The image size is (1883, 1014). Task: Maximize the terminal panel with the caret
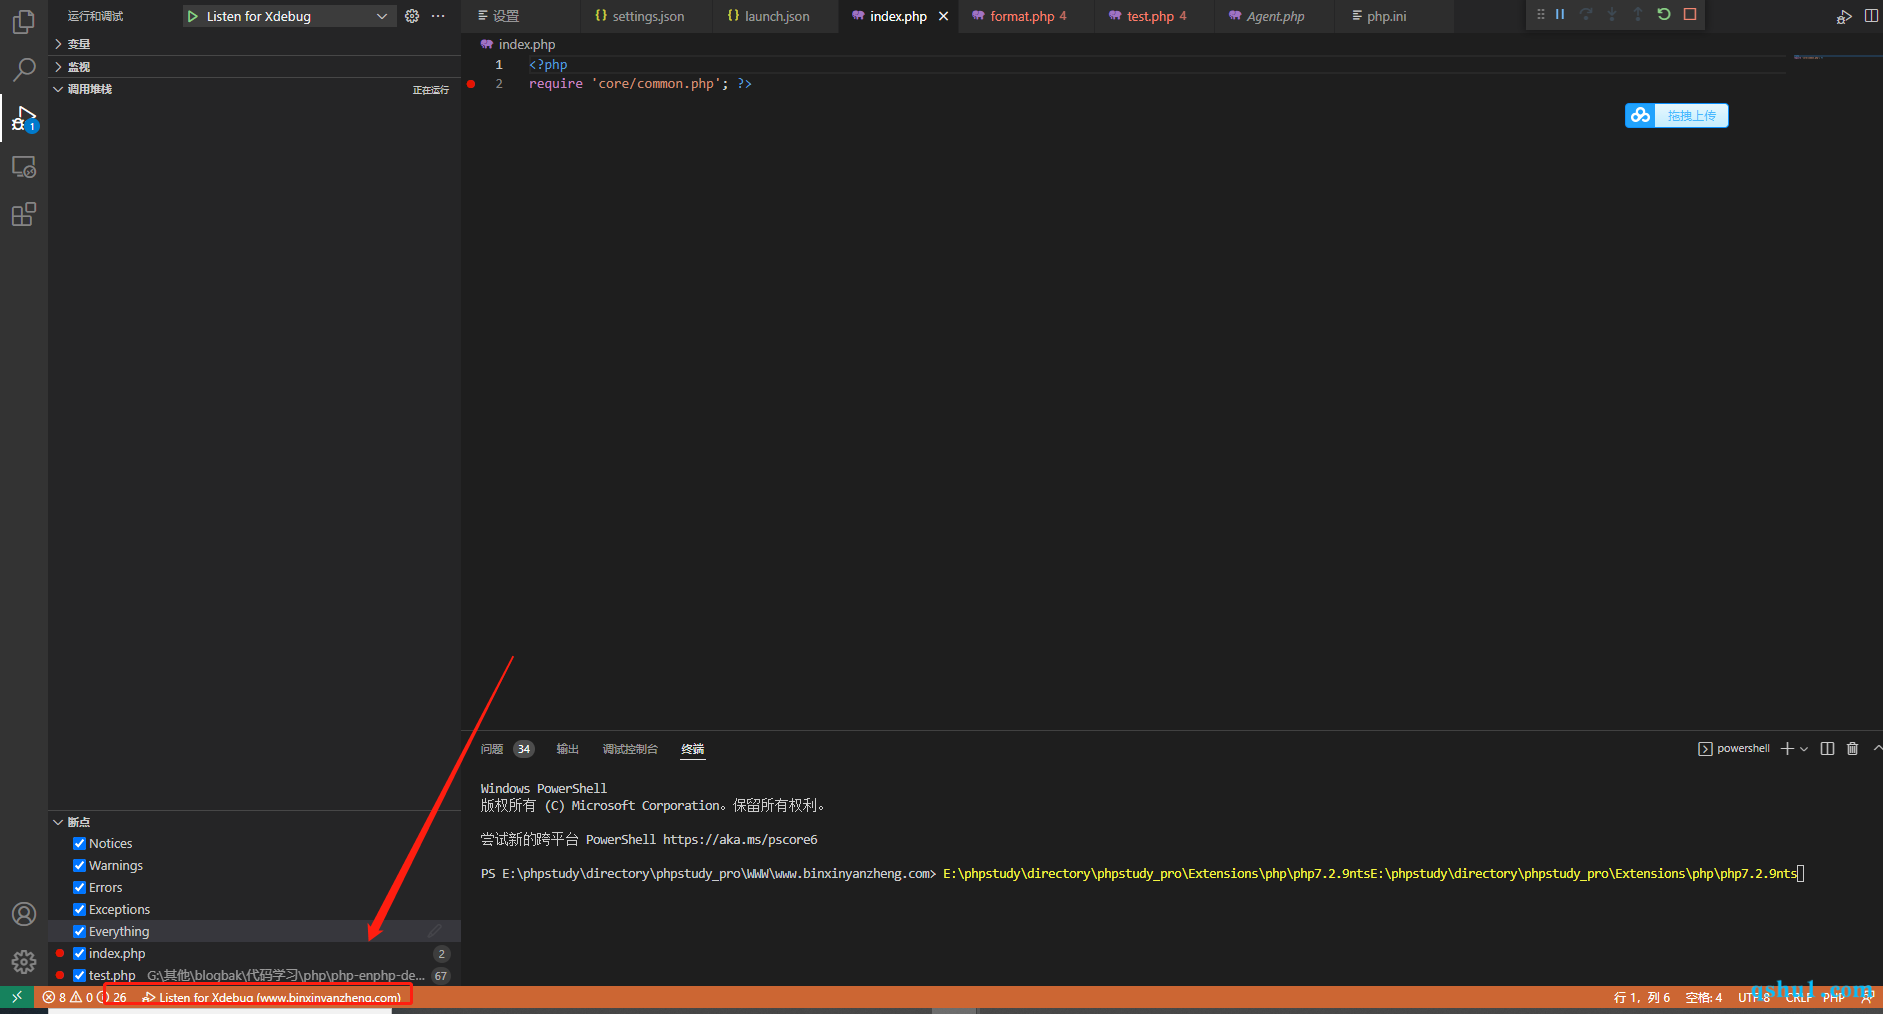point(1877,748)
